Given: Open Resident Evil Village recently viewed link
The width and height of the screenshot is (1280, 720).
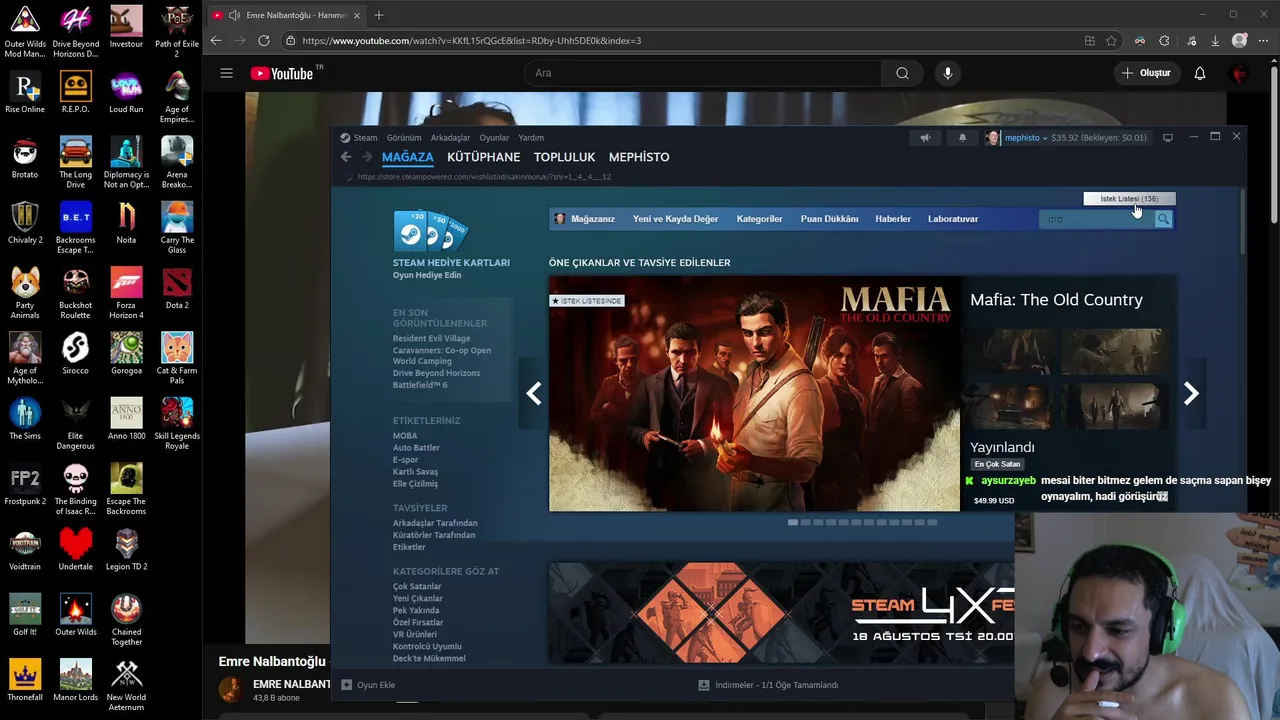Looking at the screenshot, I should point(431,339).
